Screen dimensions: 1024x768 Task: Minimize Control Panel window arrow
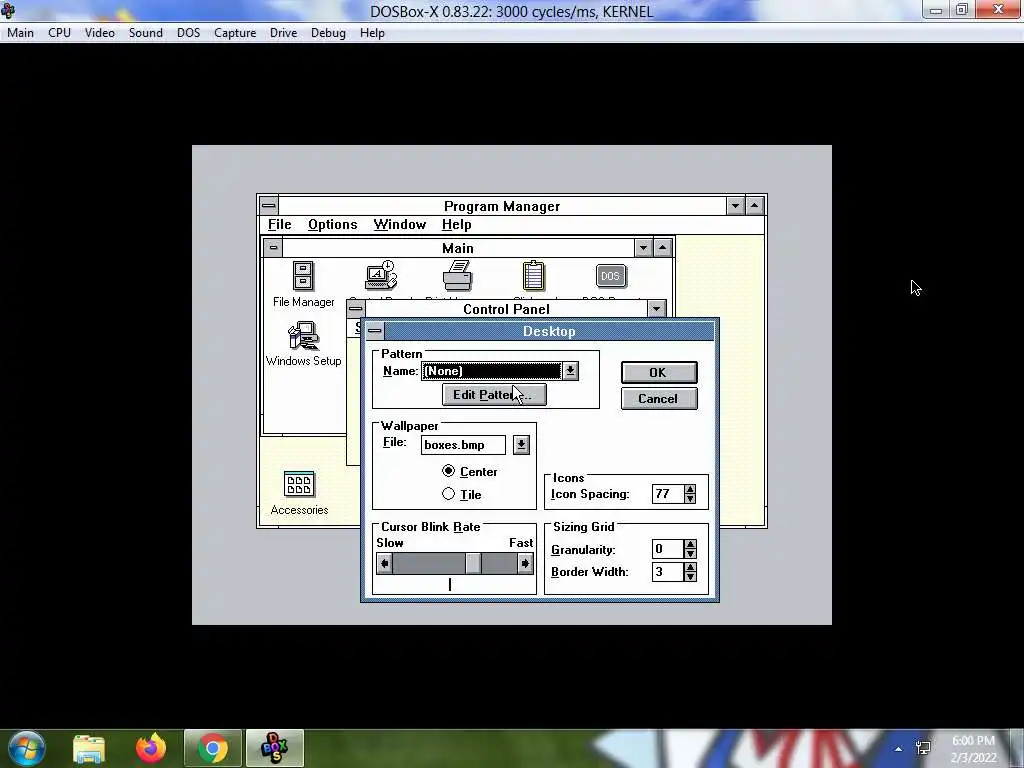656,309
